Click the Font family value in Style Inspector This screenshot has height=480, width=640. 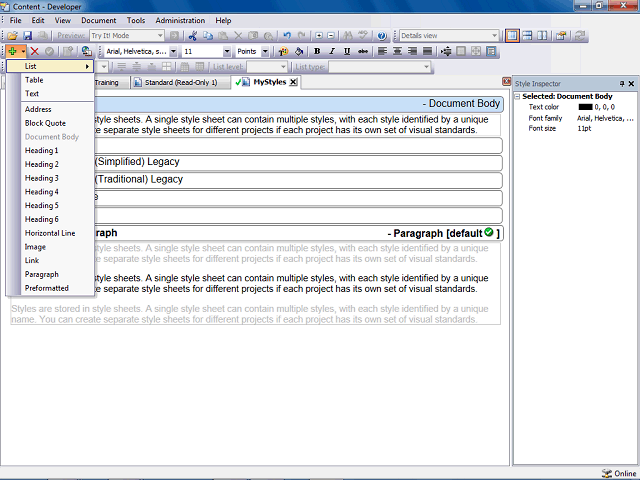click(x=605, y=118)
